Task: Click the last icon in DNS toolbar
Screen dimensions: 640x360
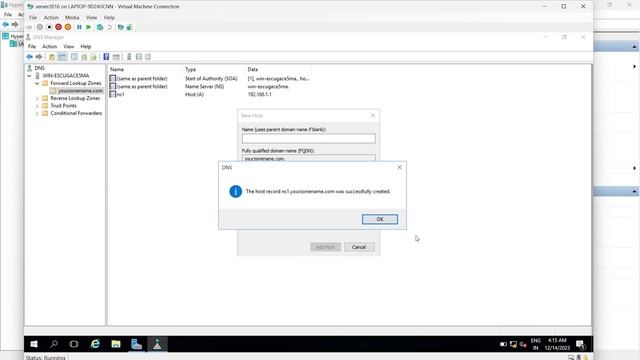Action: 148,57
